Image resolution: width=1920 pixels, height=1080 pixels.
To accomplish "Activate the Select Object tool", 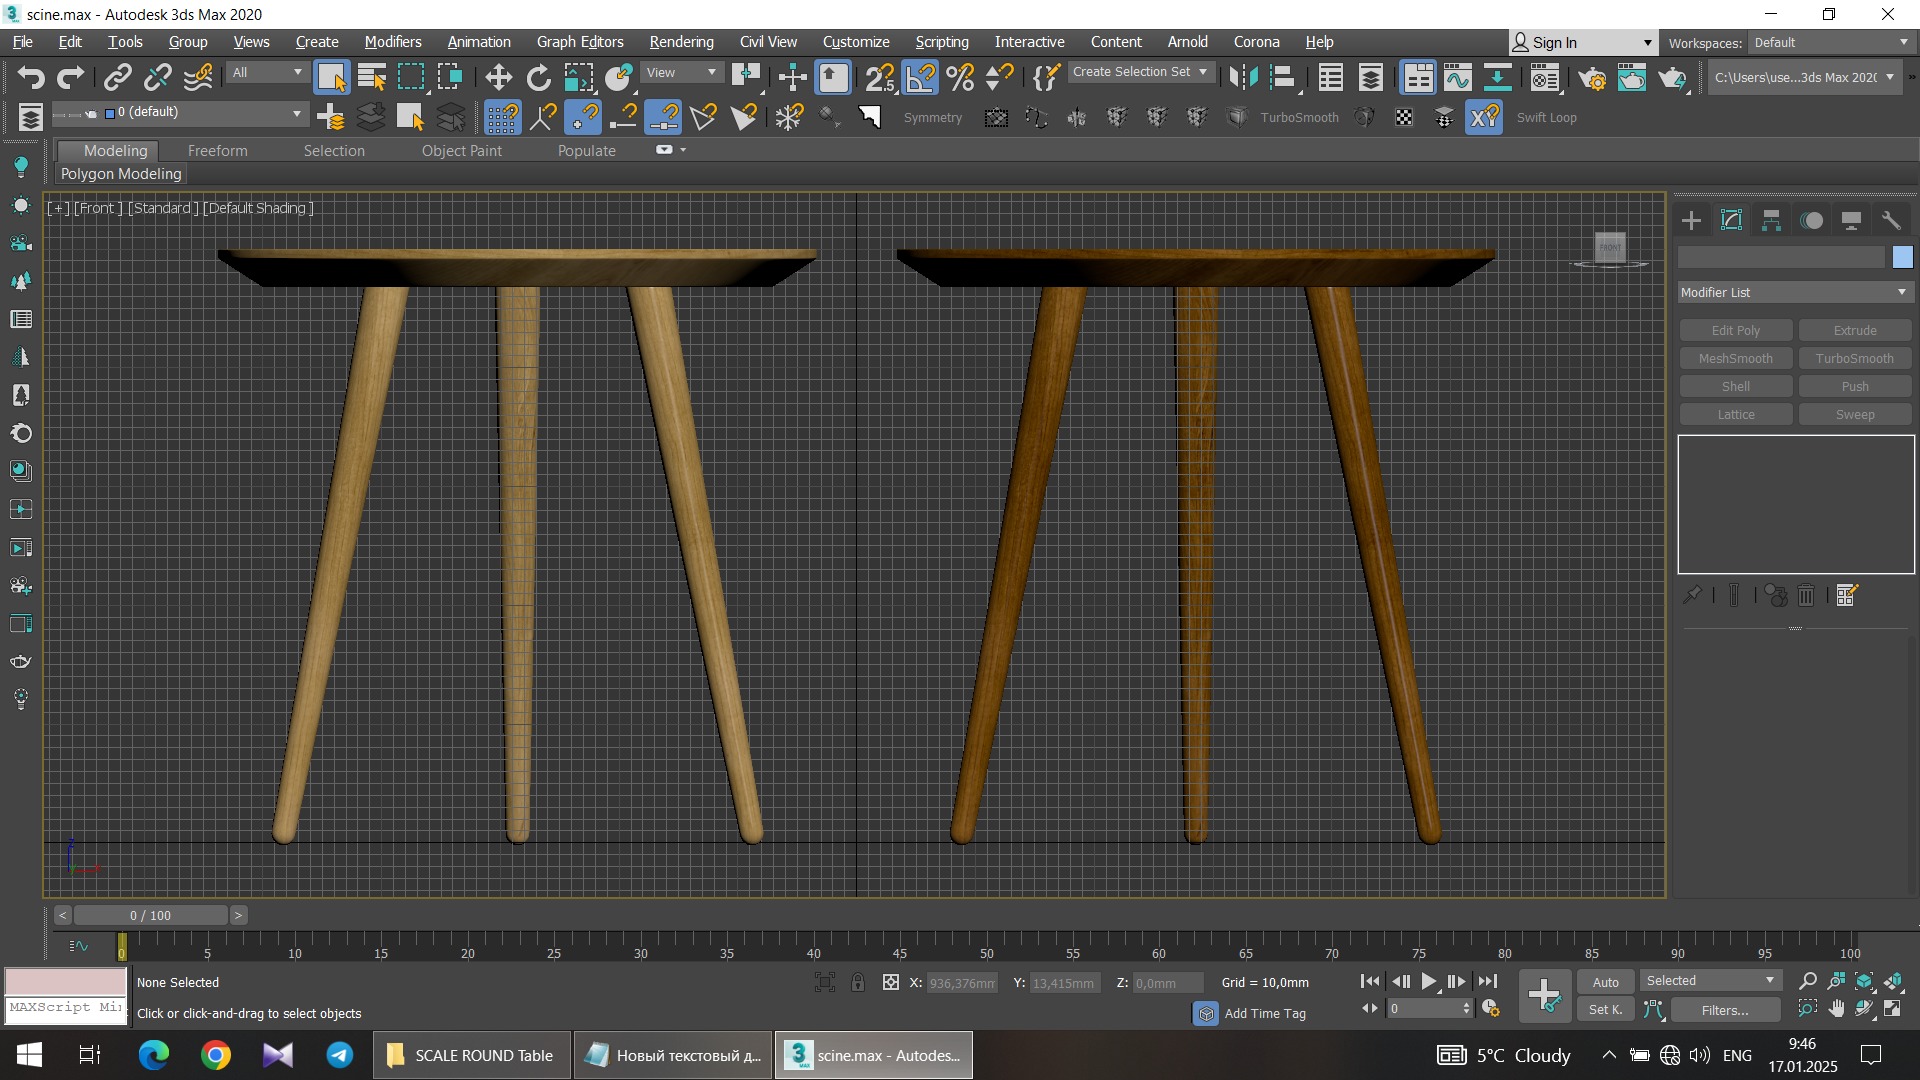I will point(331,77).
